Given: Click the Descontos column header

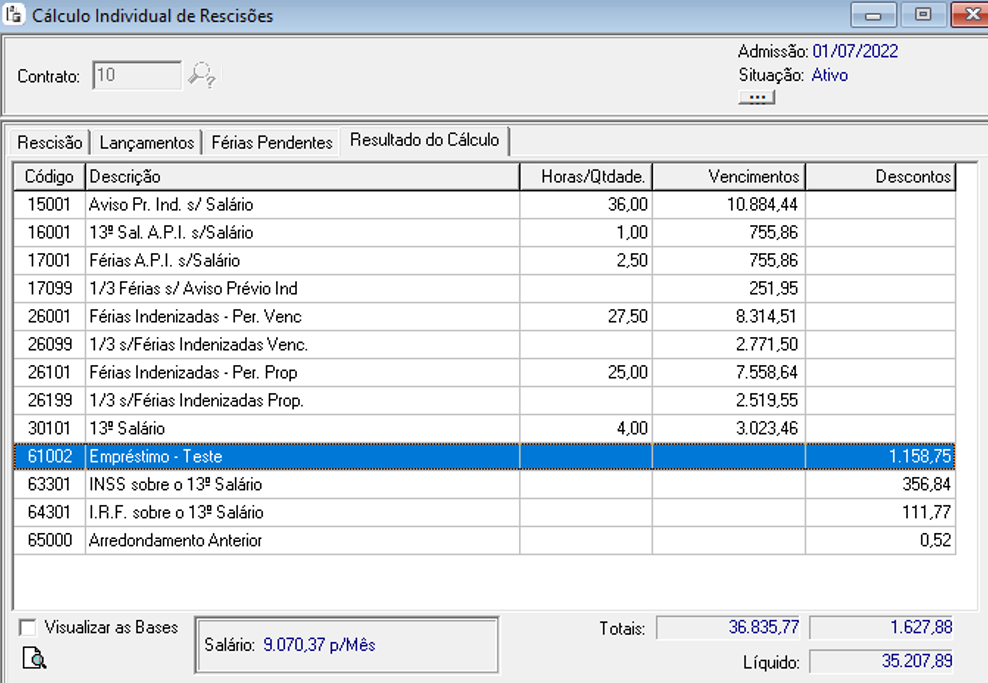Looking at the screenshot, I should 880,177.
